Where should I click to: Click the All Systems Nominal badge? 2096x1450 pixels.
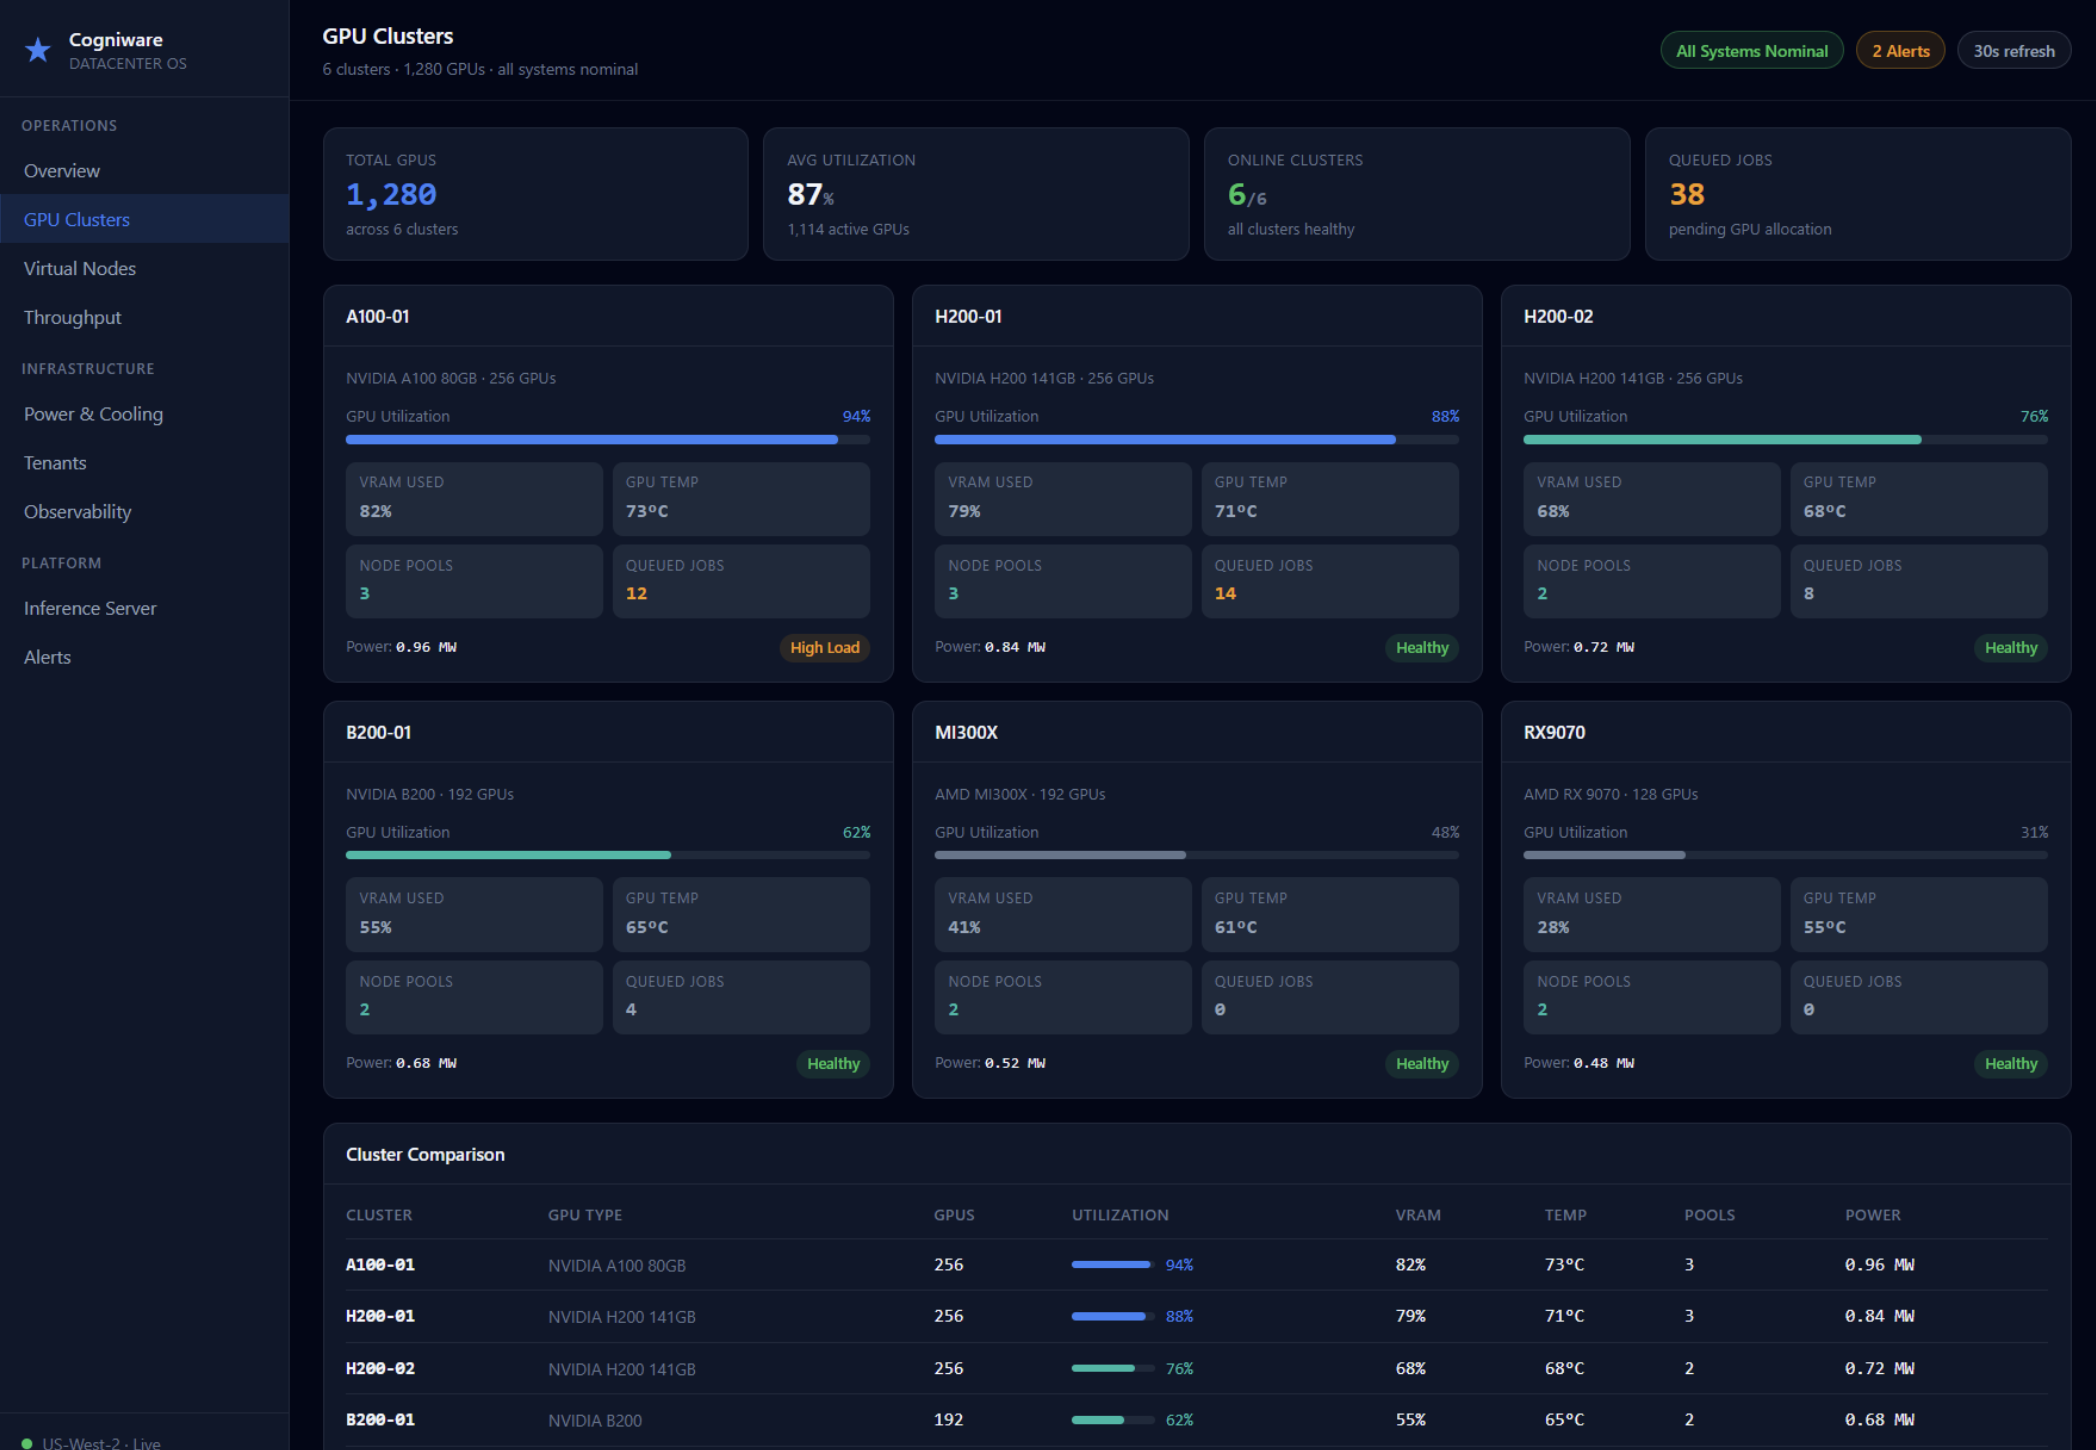click(1751, 51)
